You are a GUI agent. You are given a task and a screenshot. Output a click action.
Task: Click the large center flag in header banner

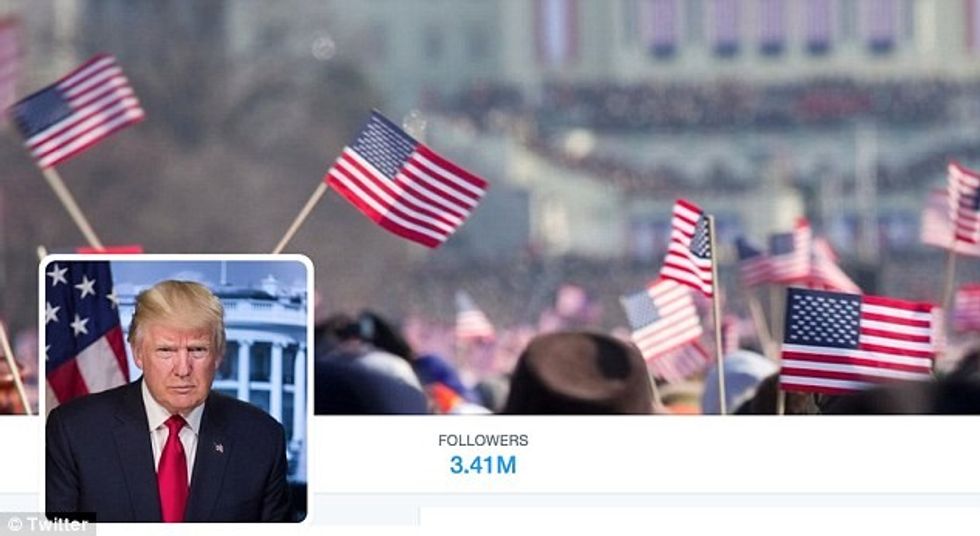[x=405, y=179]
